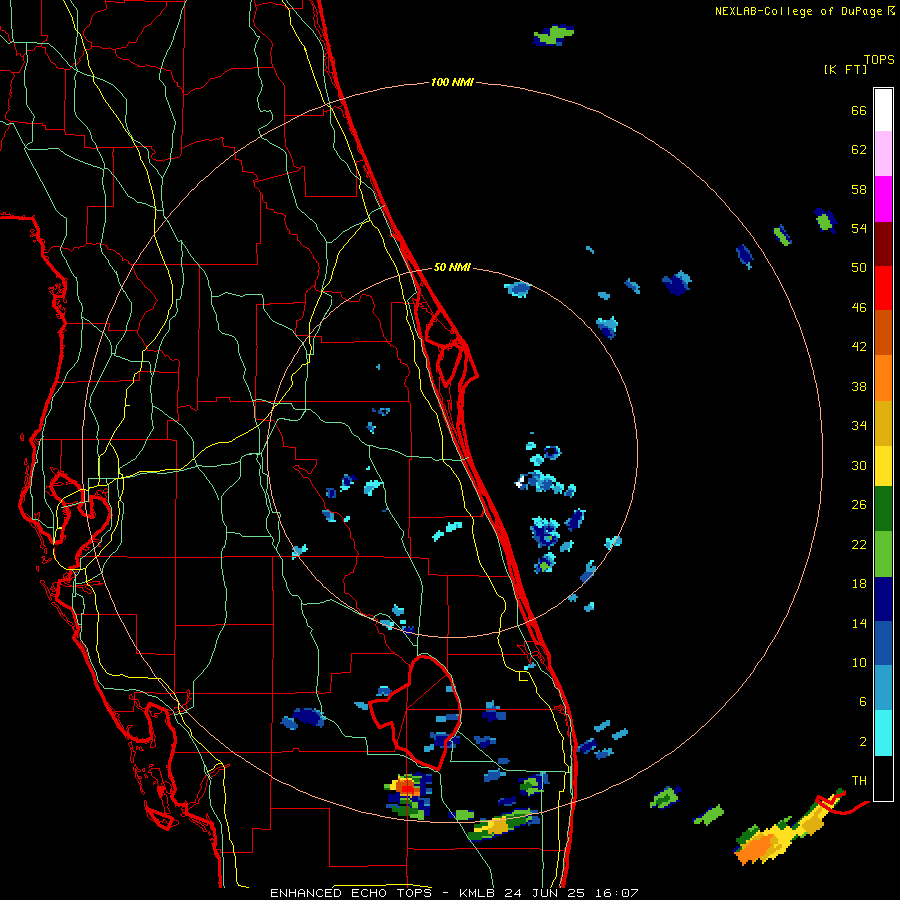Click the light green legend swatch
Viewport: 900px width, 900px height.
tap(883, 554)
